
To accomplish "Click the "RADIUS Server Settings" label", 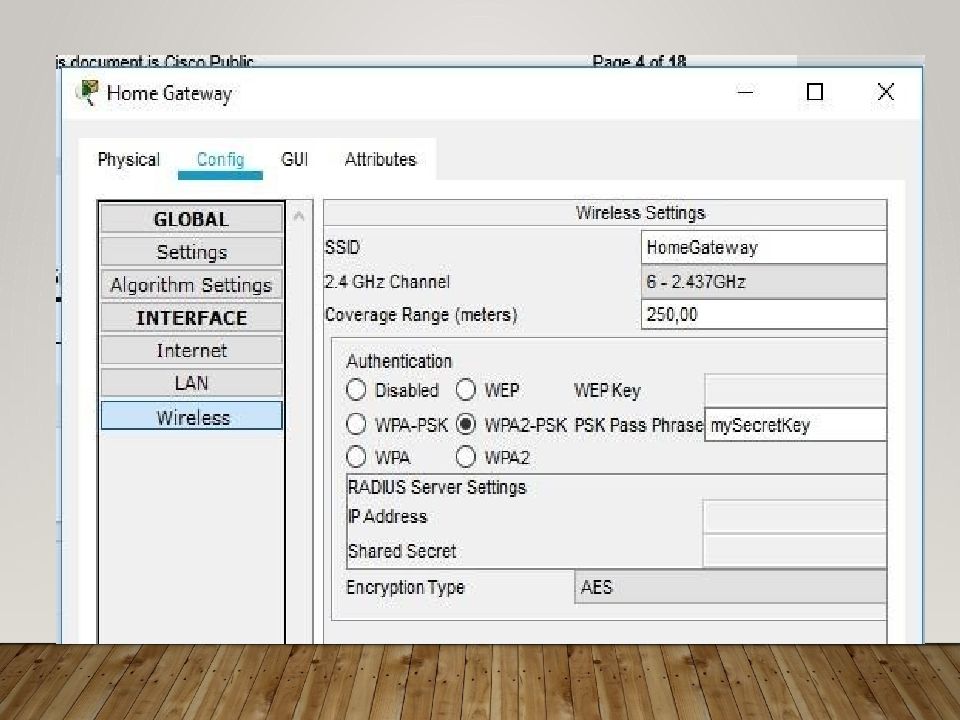I will click(x=437, y=487).
